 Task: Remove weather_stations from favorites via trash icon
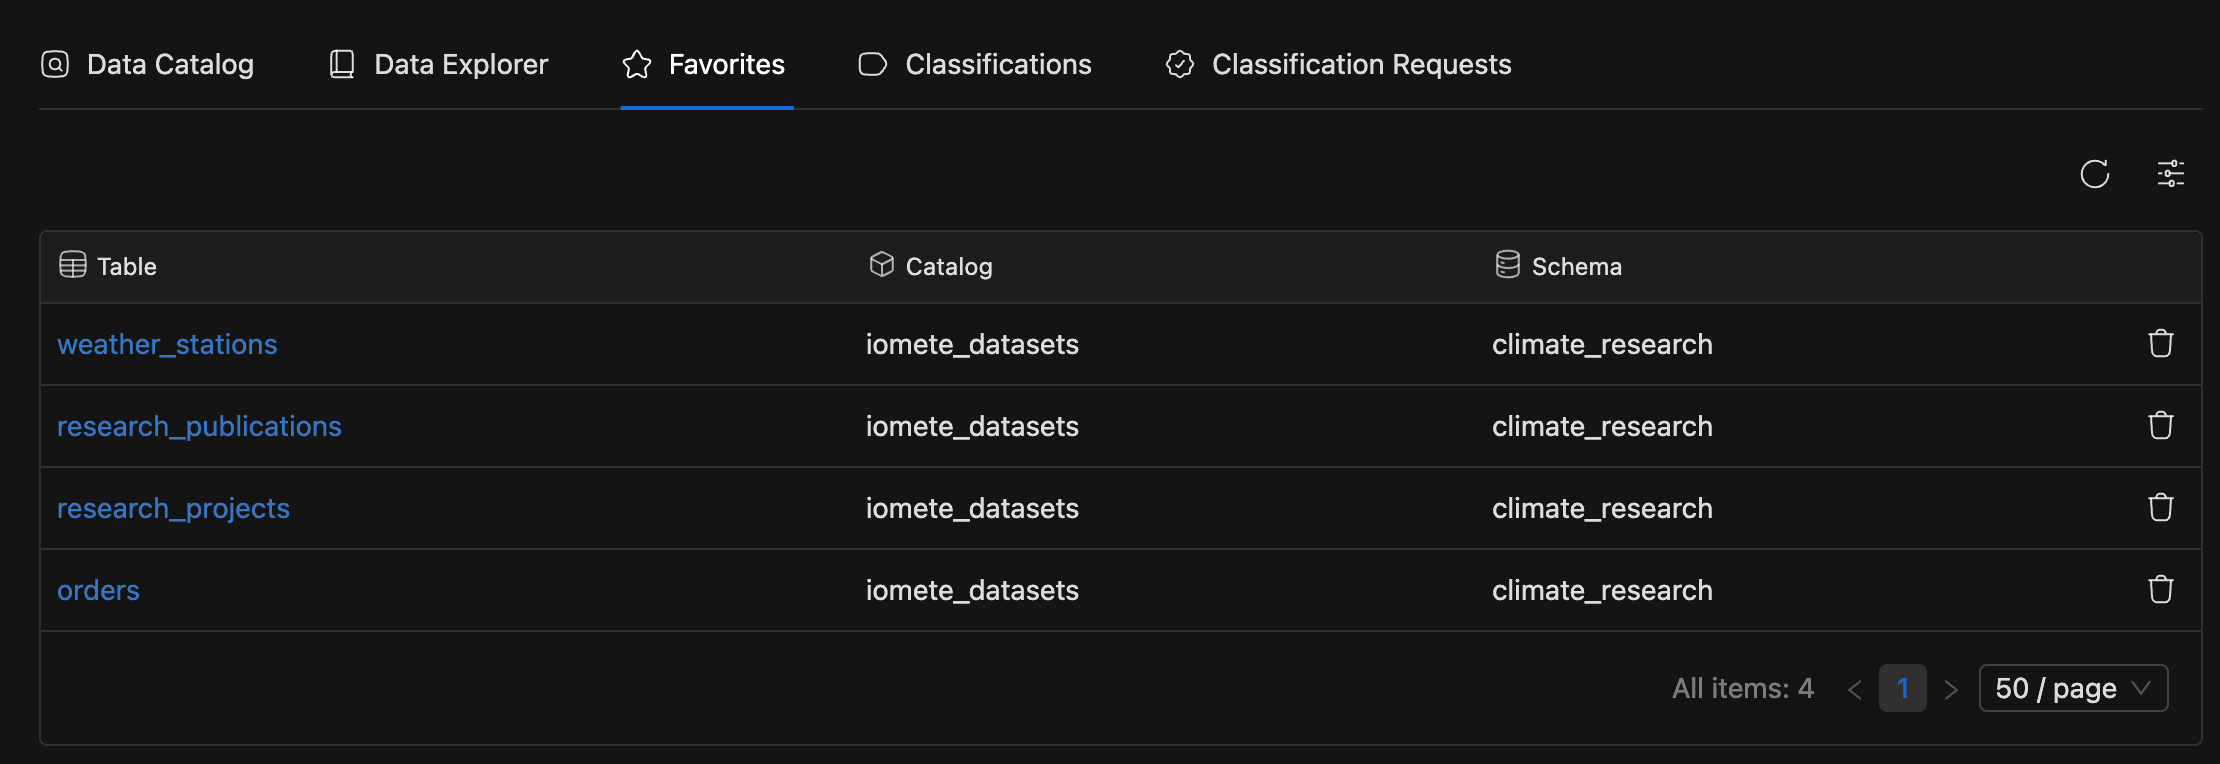click(x=2160, y=343)
